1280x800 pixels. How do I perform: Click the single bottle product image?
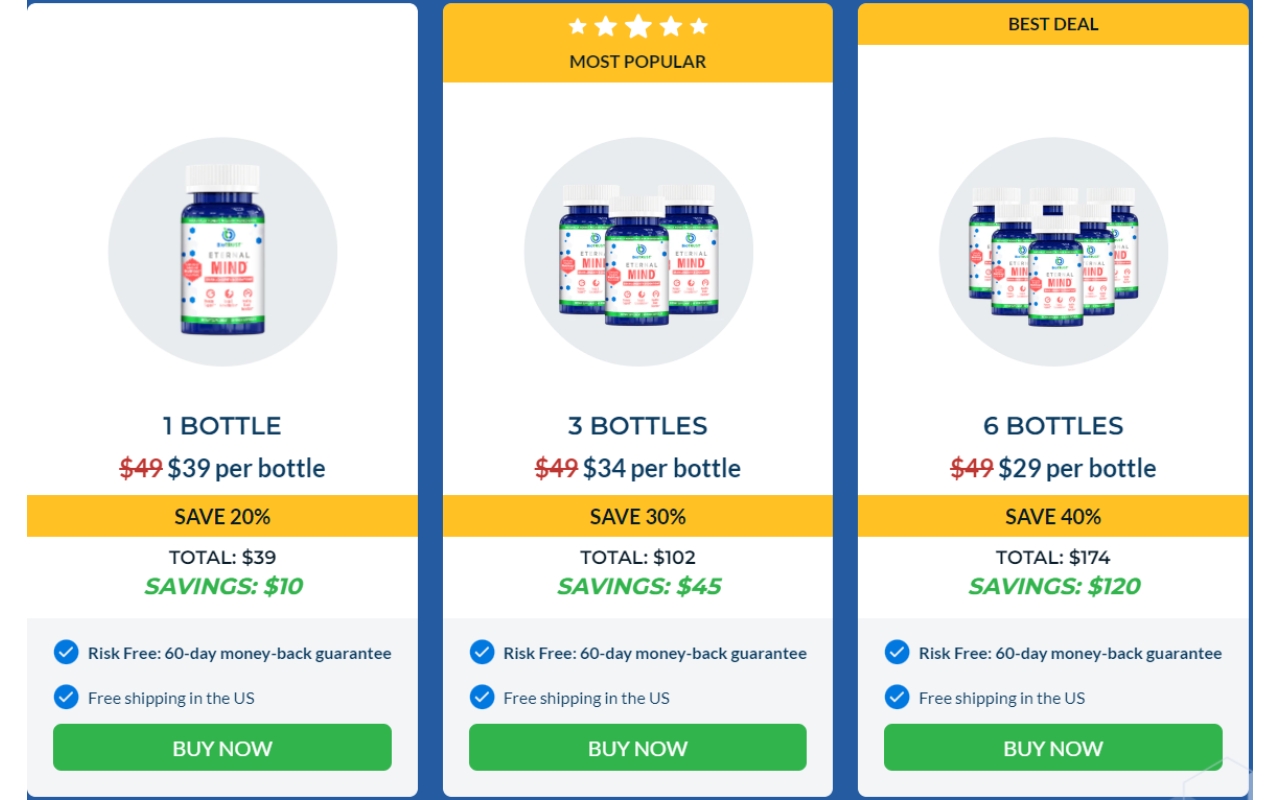point(222,250)
